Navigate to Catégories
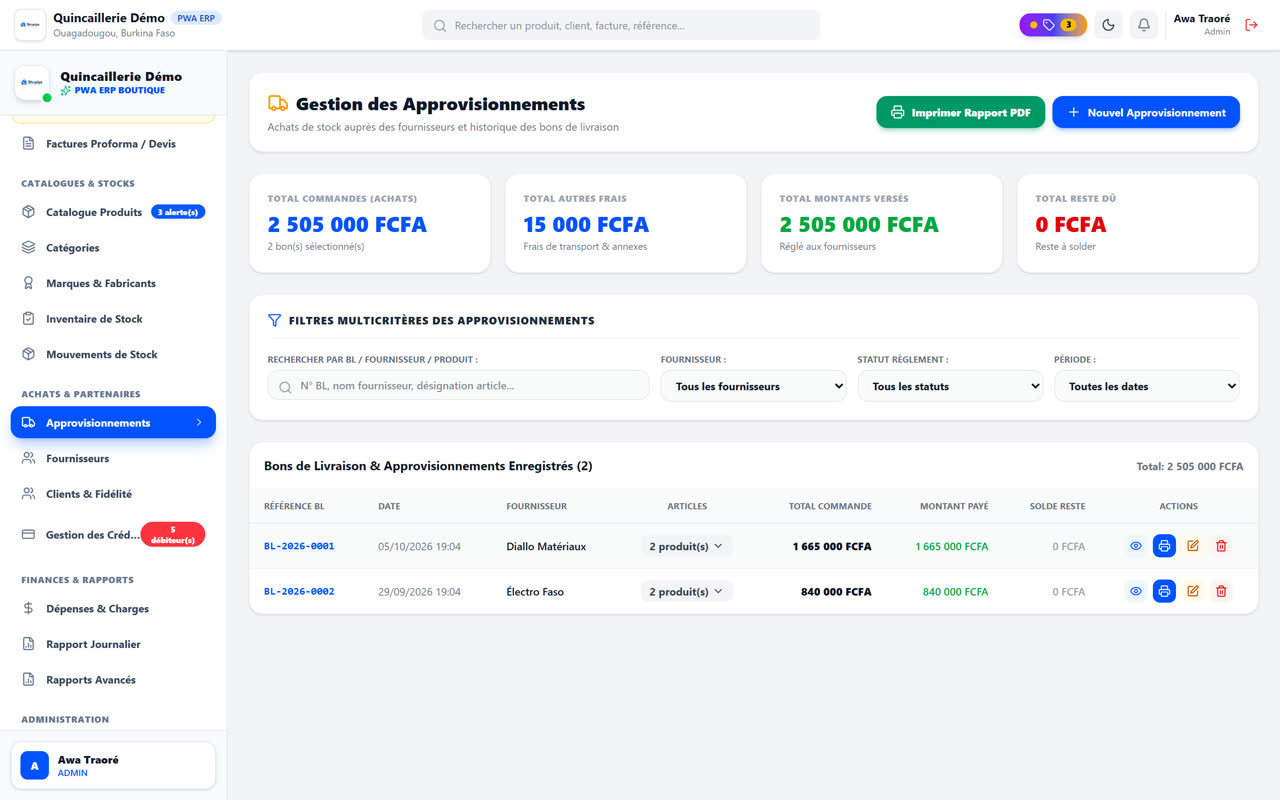The image size is (1280, 800). (x=113, y=248)
